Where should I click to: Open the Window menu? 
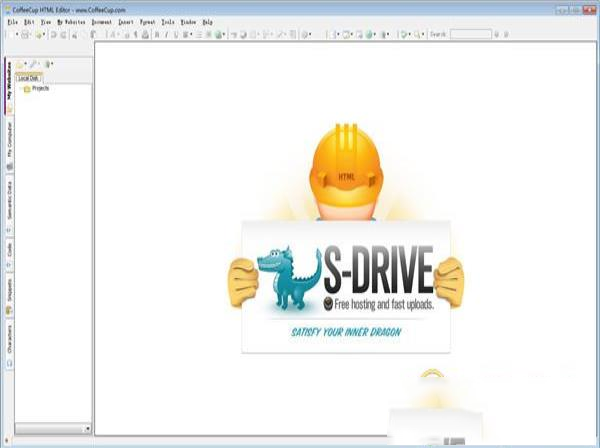pos(188,22)
